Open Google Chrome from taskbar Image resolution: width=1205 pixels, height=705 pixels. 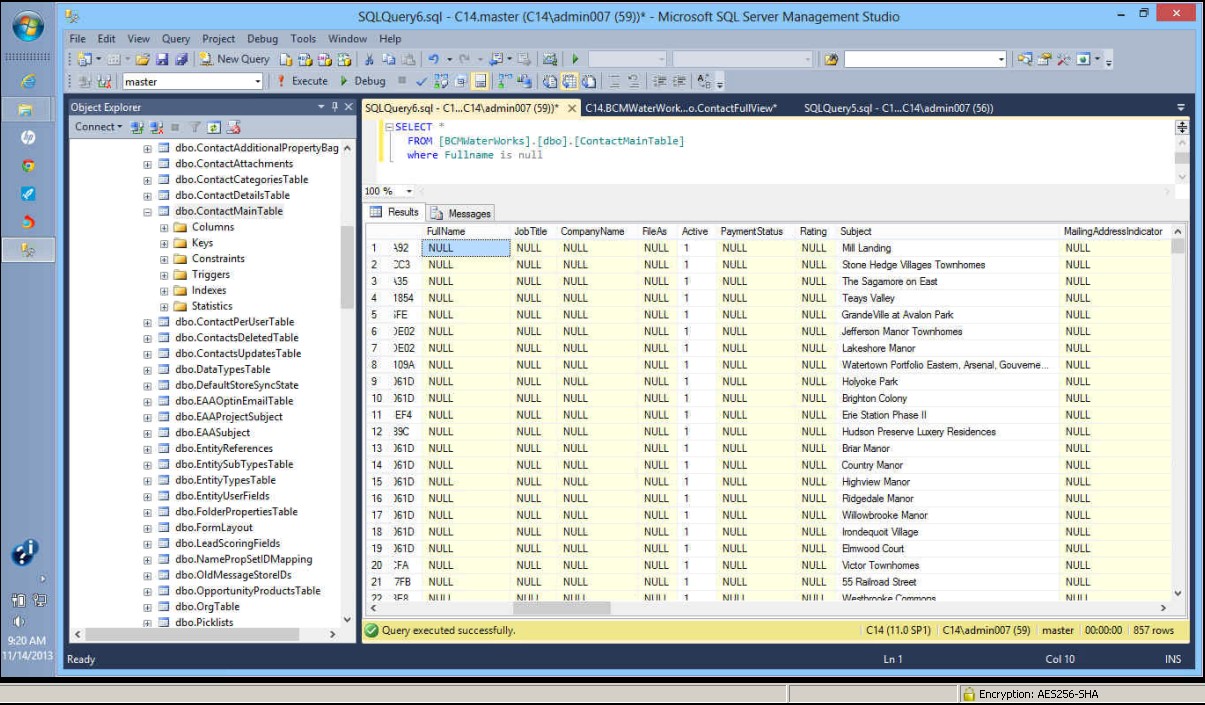coord(28,165)
